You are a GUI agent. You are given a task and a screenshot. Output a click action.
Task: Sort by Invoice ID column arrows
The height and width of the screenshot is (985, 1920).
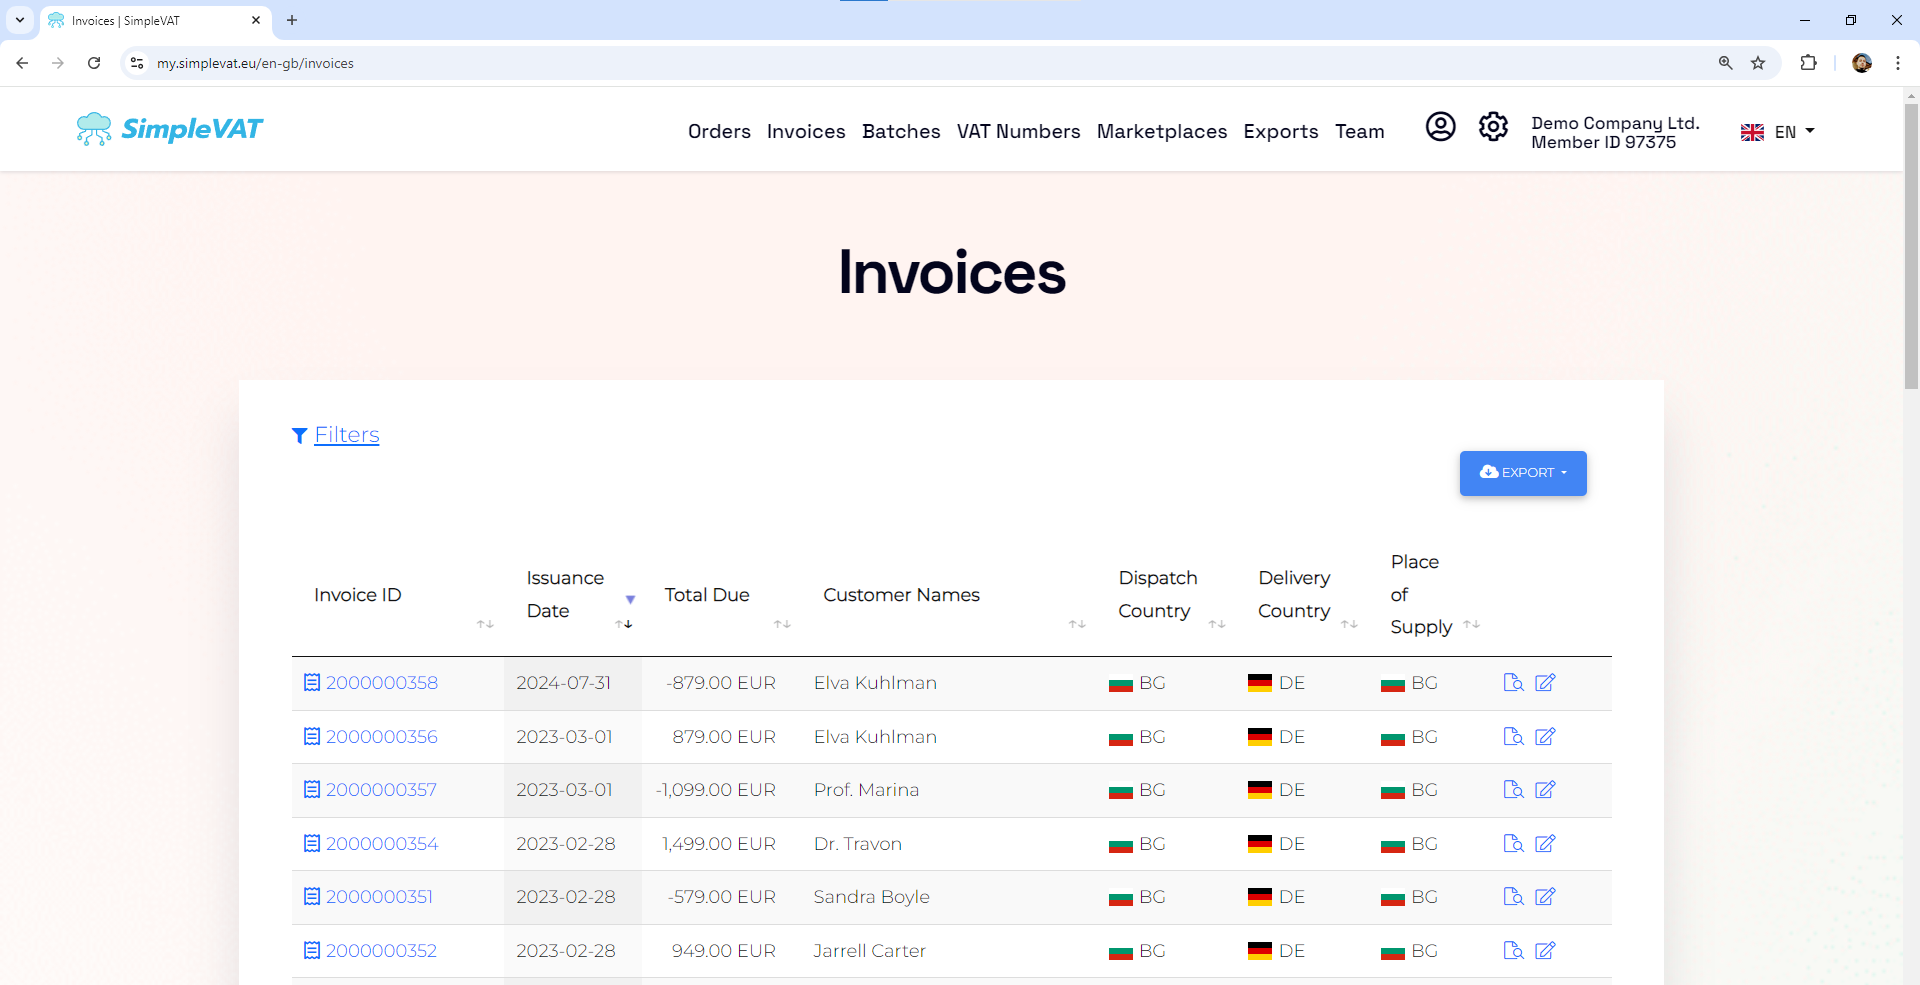tap(485, 624)
